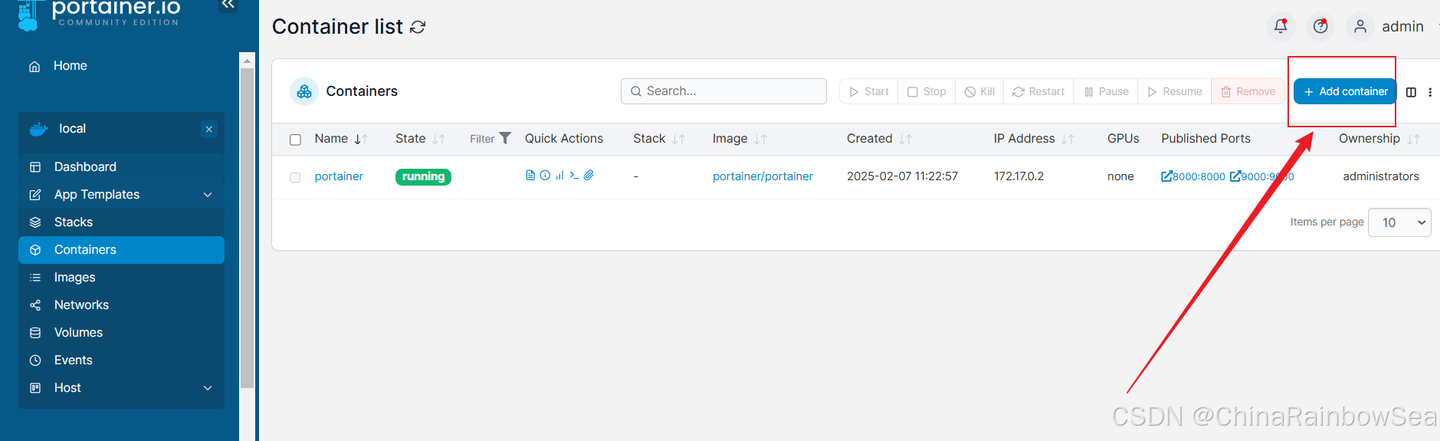Go to Images in sidebar
Screen dimensions: 1440x441
coord(75,277)
